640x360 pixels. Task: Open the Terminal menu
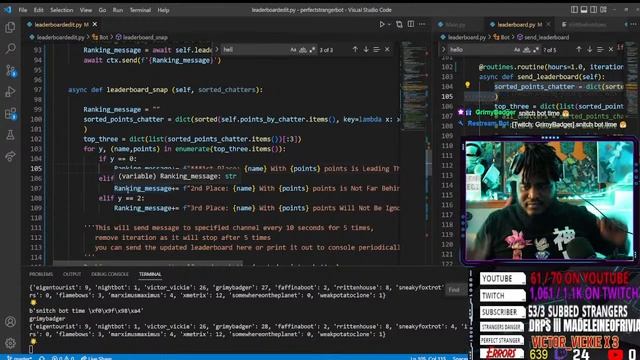[140, 10]
